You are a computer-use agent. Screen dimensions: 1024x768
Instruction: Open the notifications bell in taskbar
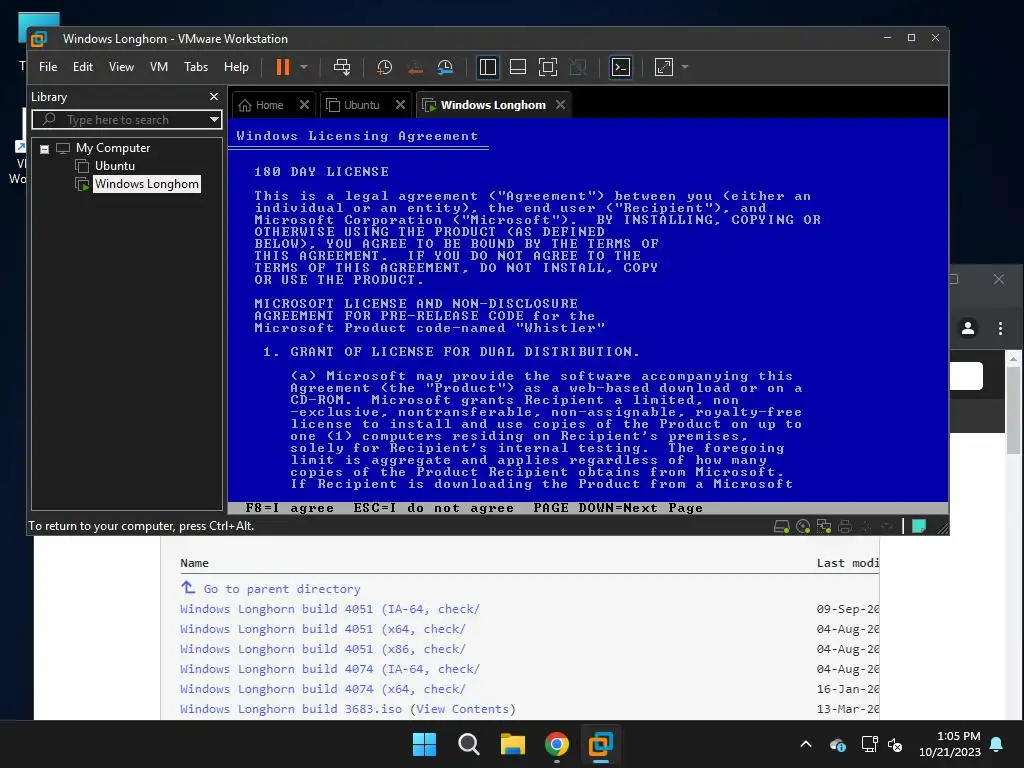996,744
